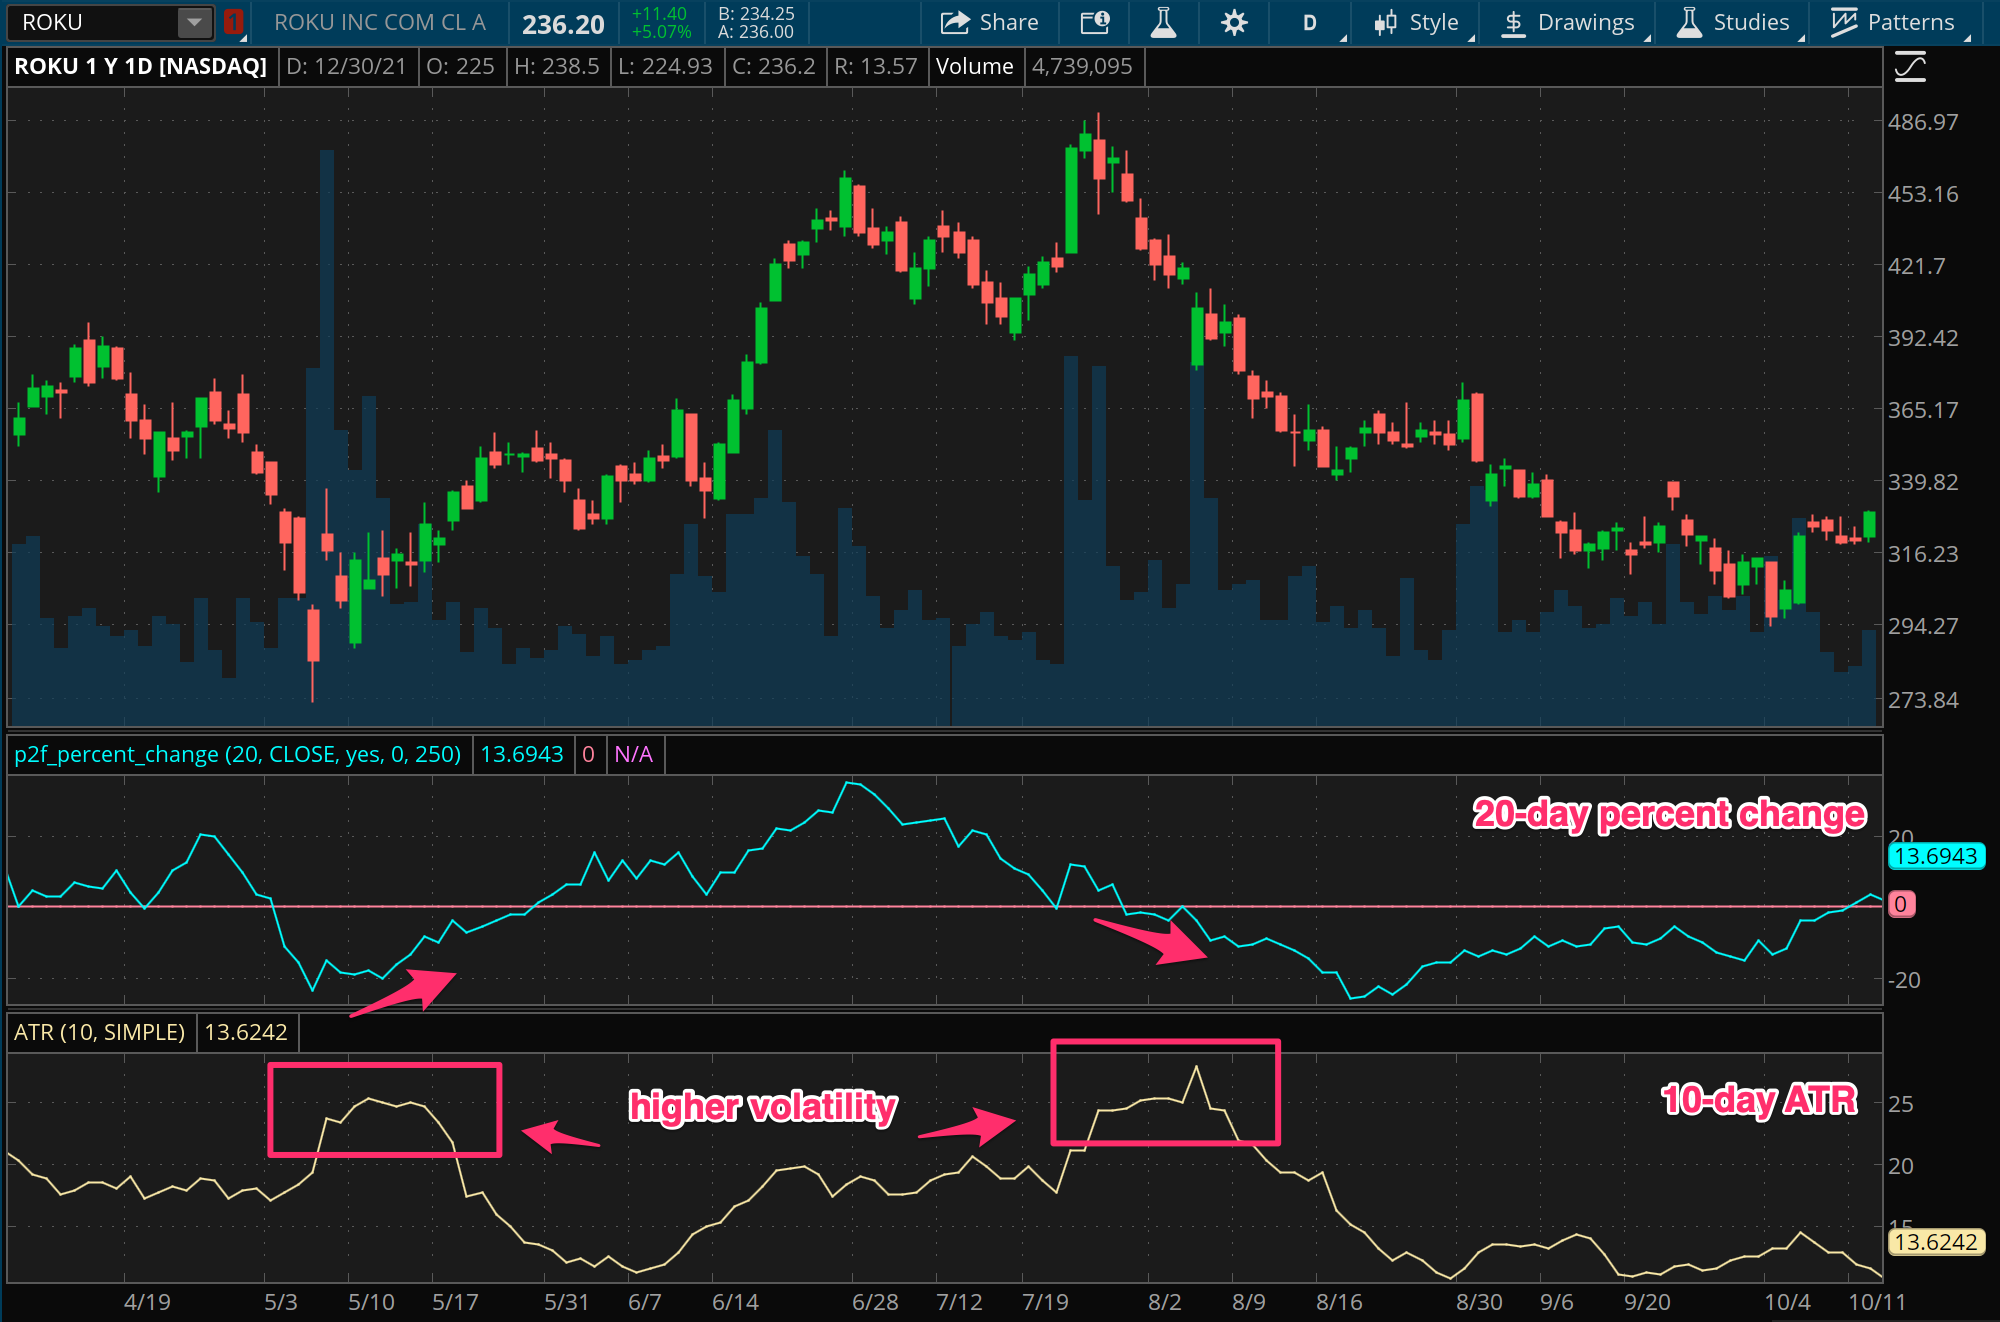Screen dimensions: 2000x1322
Task: Click the 8/30 date on time axis
Action: pyautogui.click(x=1479, y=1302)
